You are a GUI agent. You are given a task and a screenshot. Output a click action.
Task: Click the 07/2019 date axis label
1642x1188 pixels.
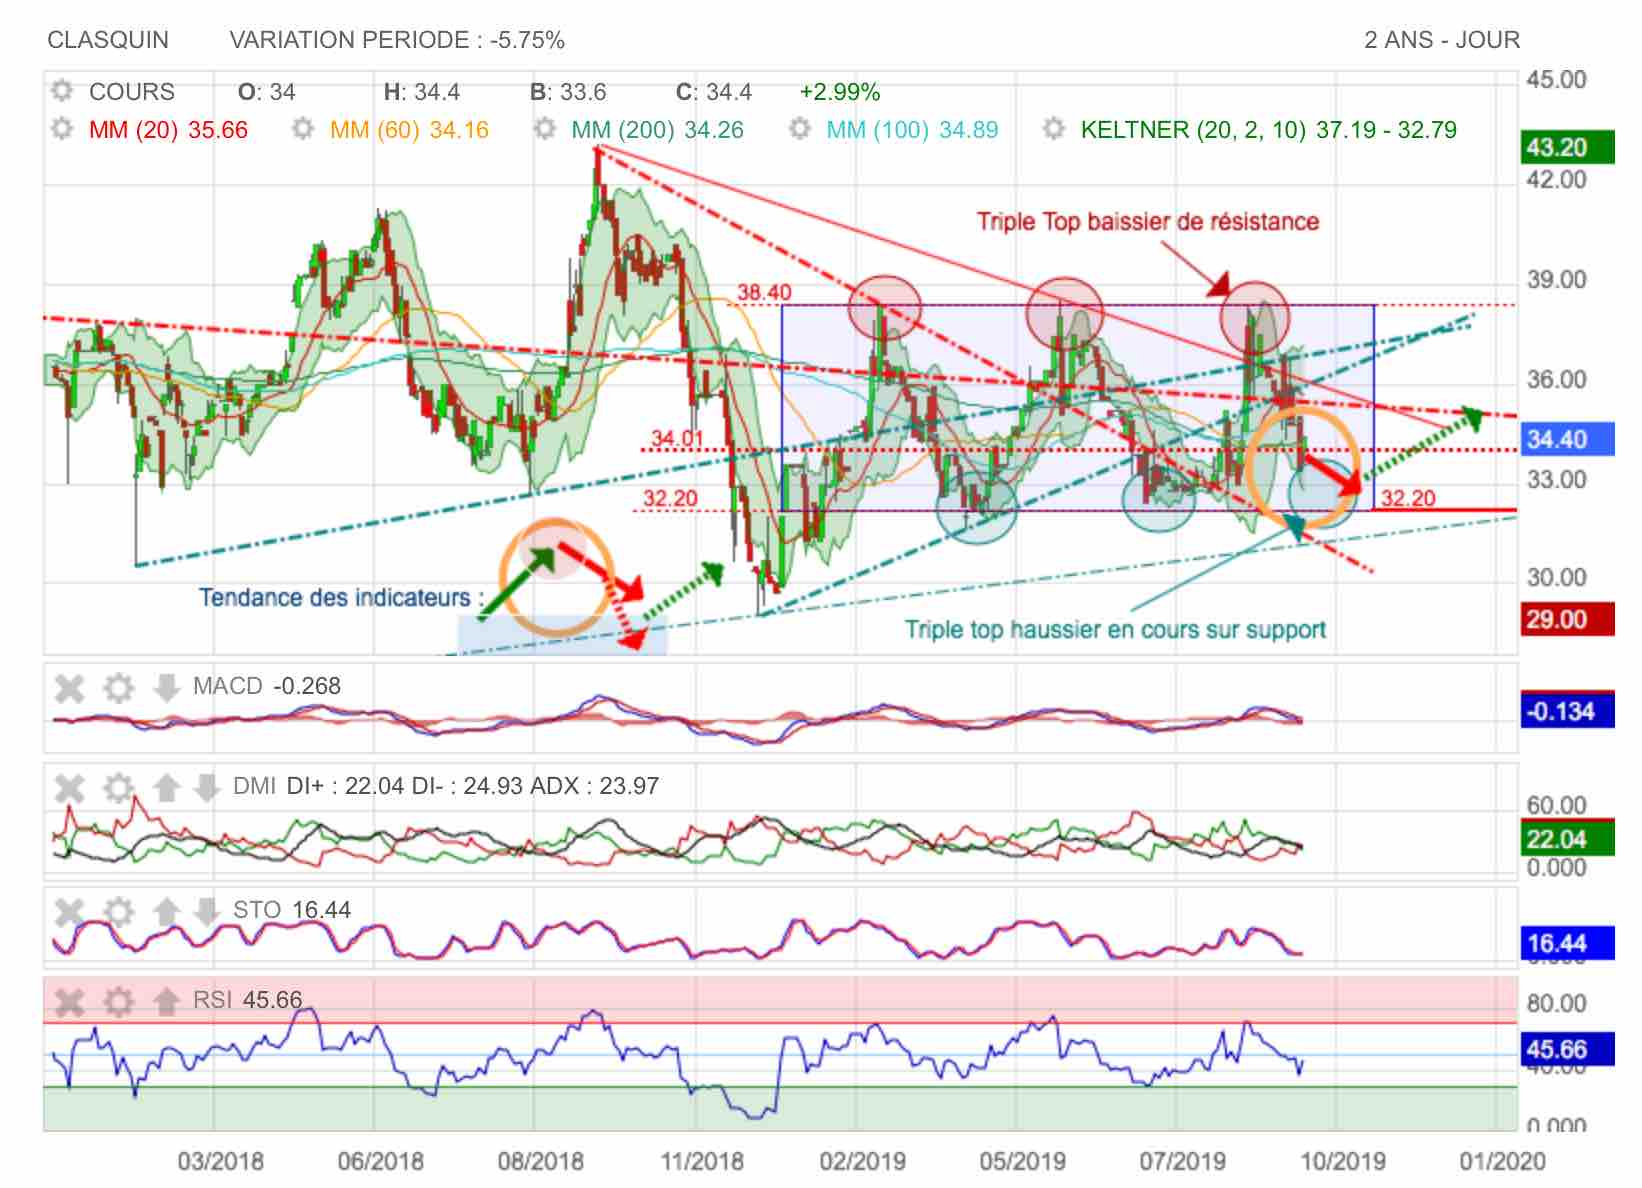point(1182,1161)
